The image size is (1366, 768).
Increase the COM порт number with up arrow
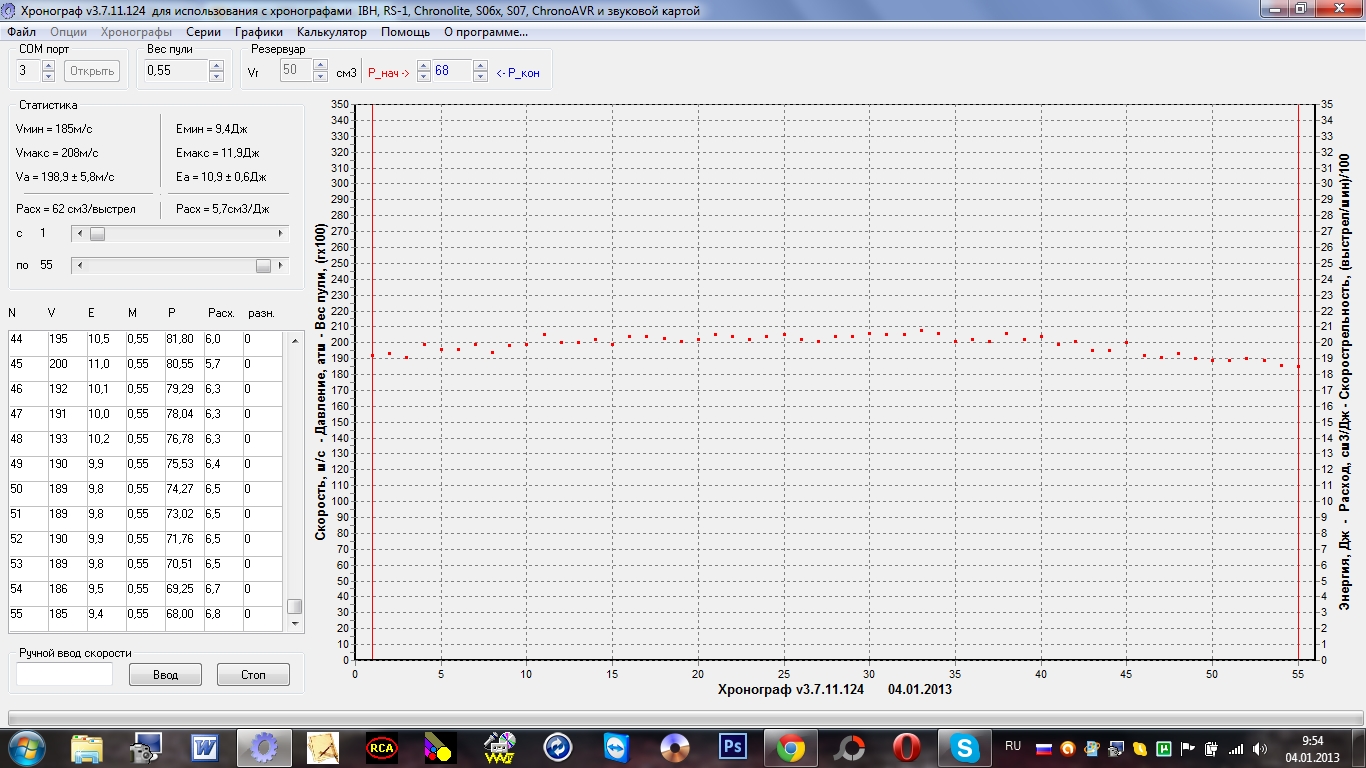[x=48, y=66]
